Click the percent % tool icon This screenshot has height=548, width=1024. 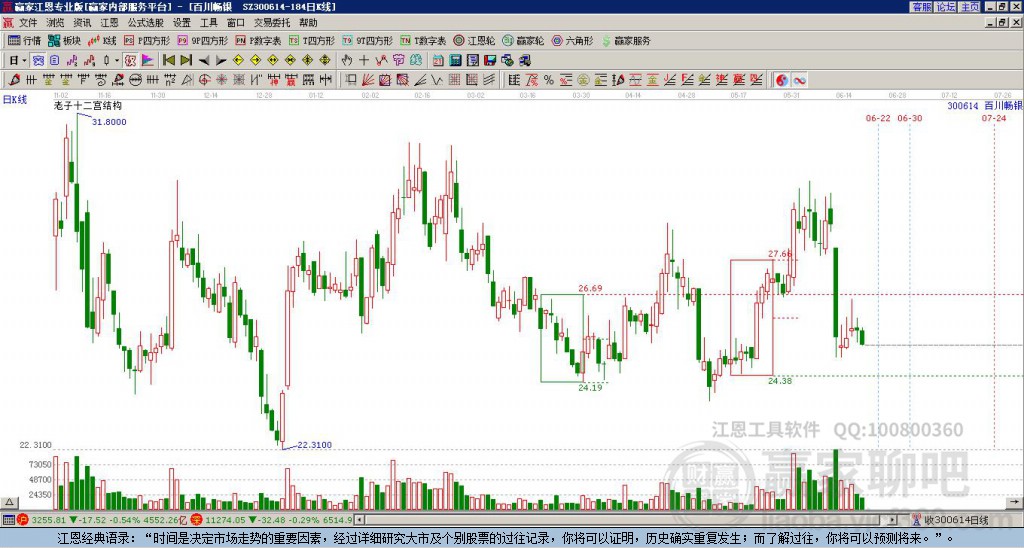(549, 80)
